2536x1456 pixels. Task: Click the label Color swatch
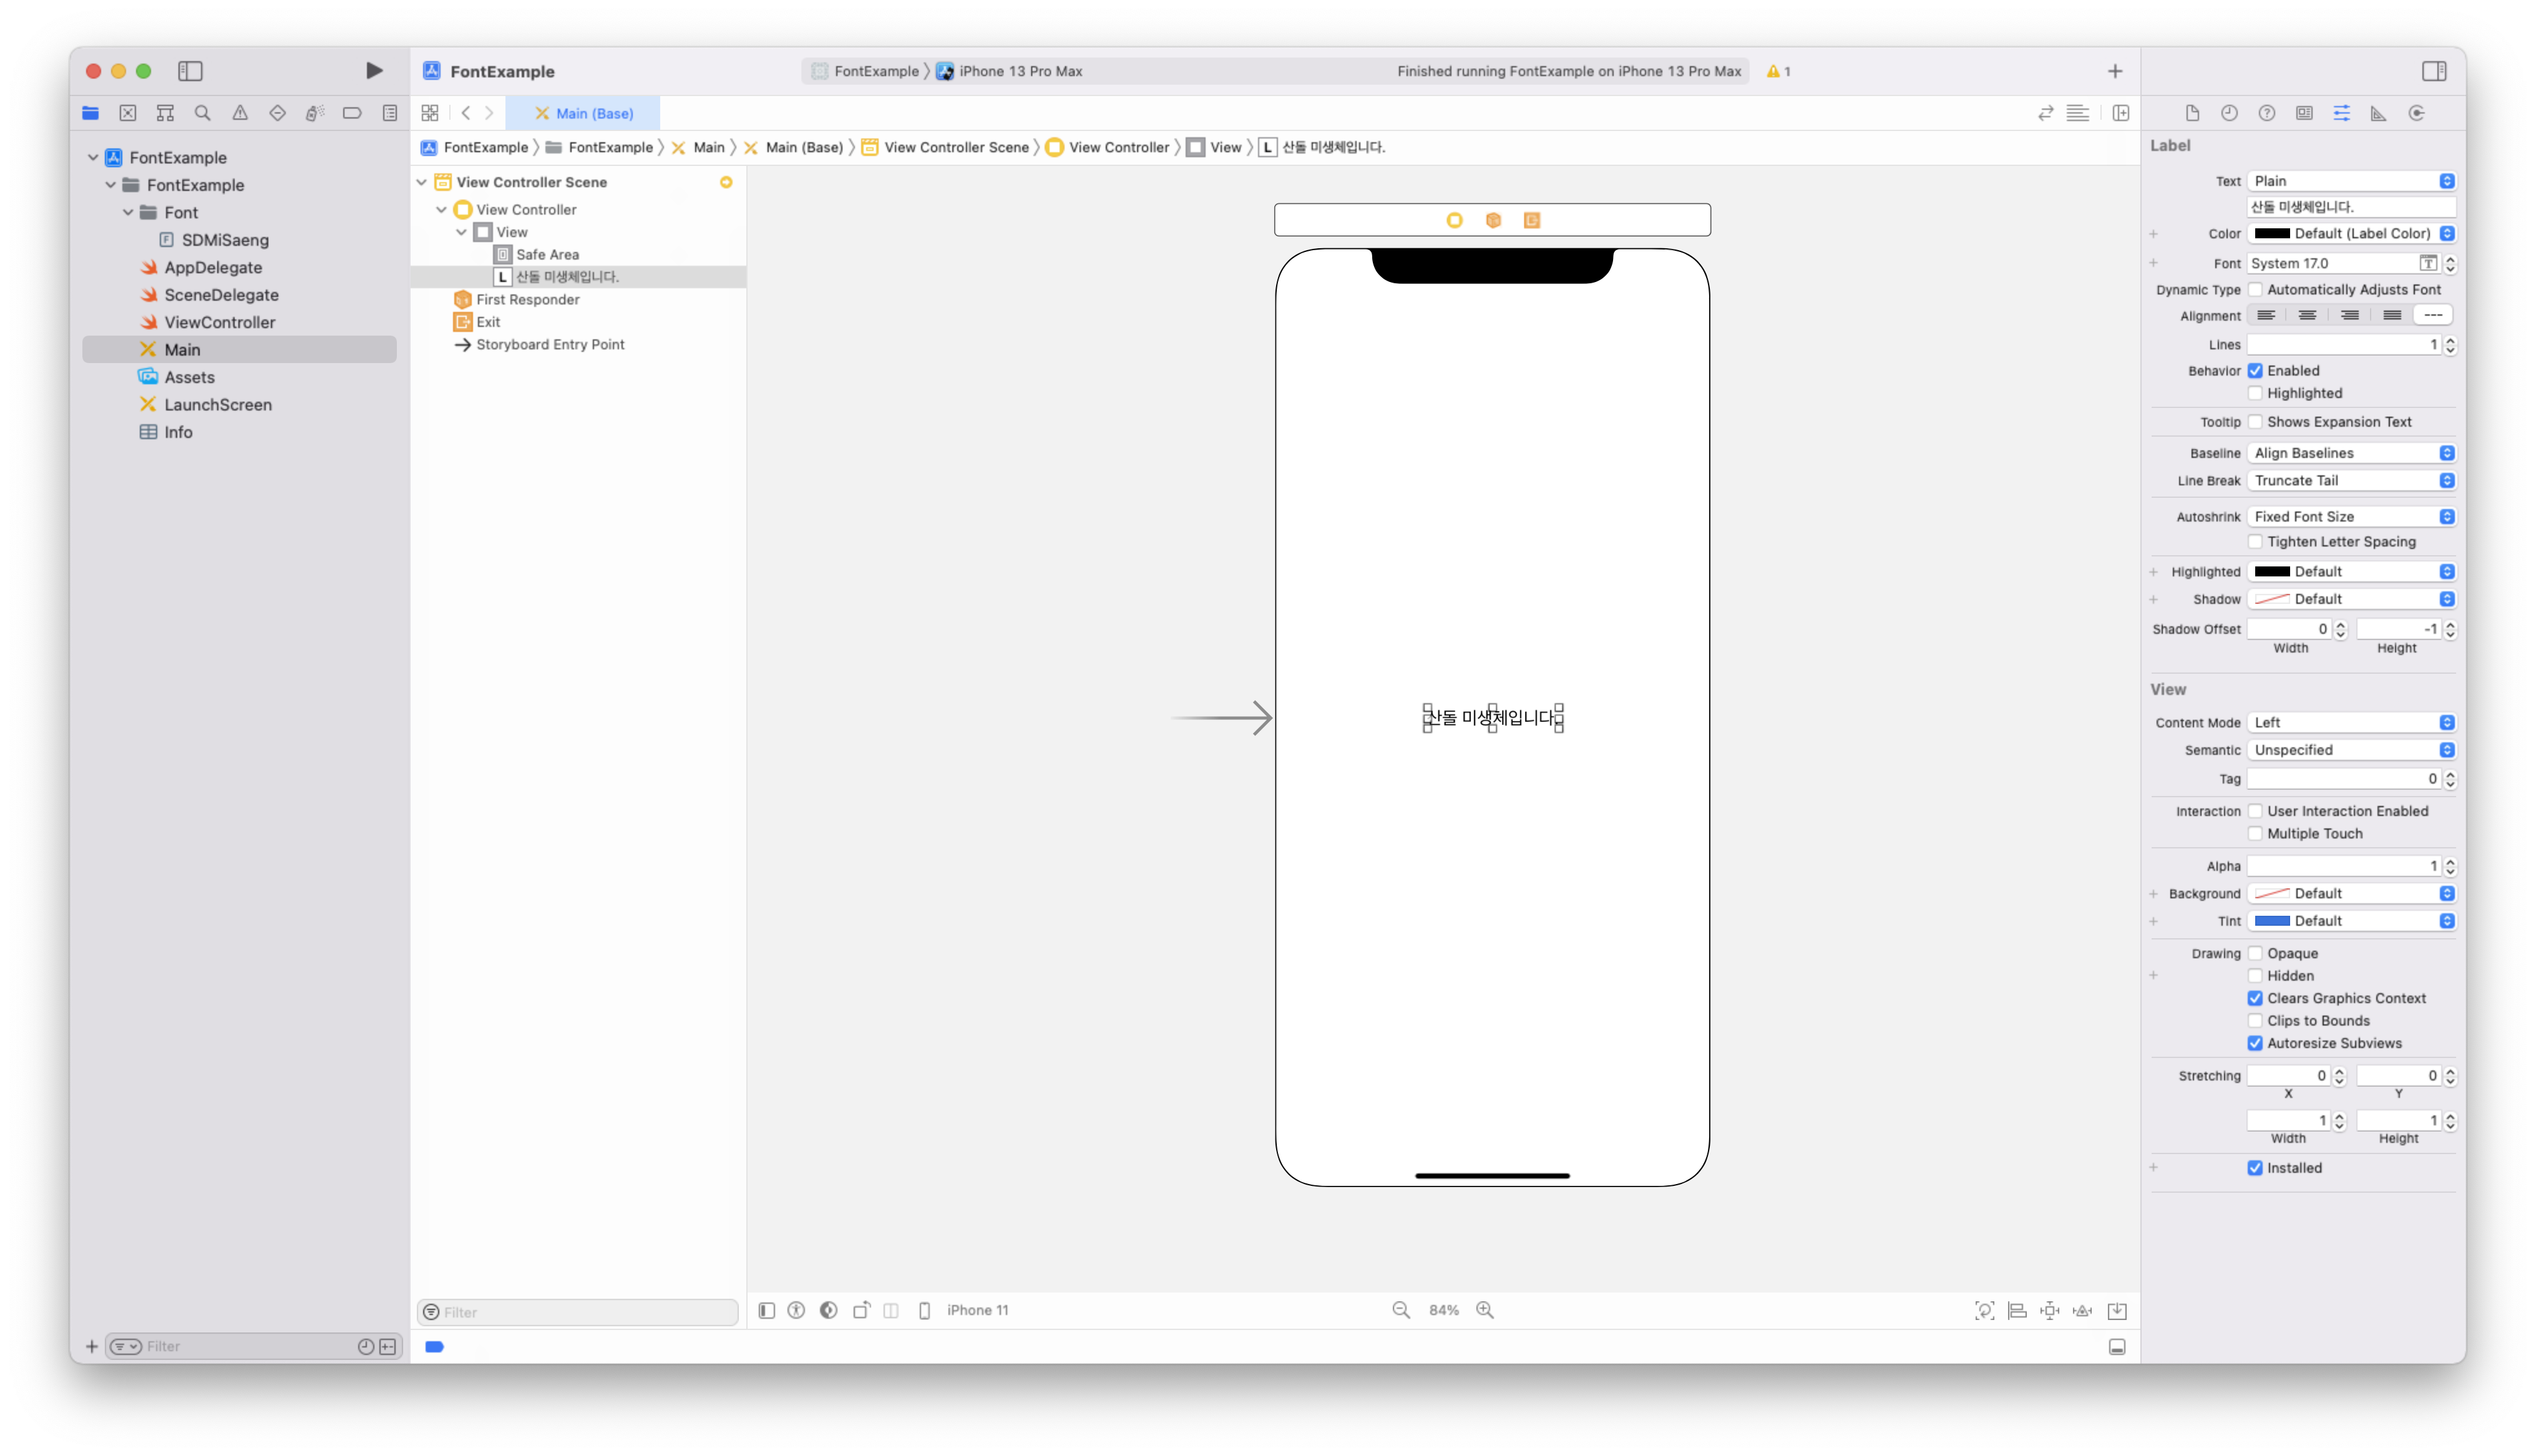coord(2272,234)
